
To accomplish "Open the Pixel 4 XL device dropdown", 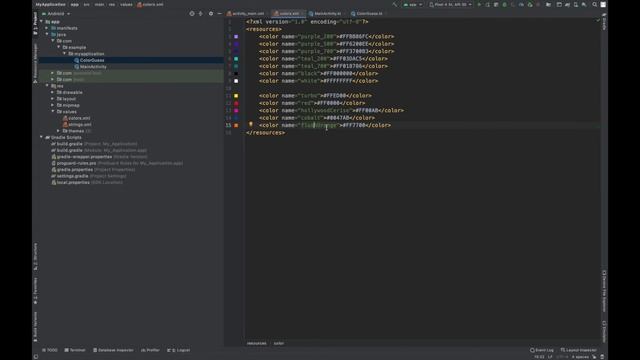I will [x=450, y=4].
